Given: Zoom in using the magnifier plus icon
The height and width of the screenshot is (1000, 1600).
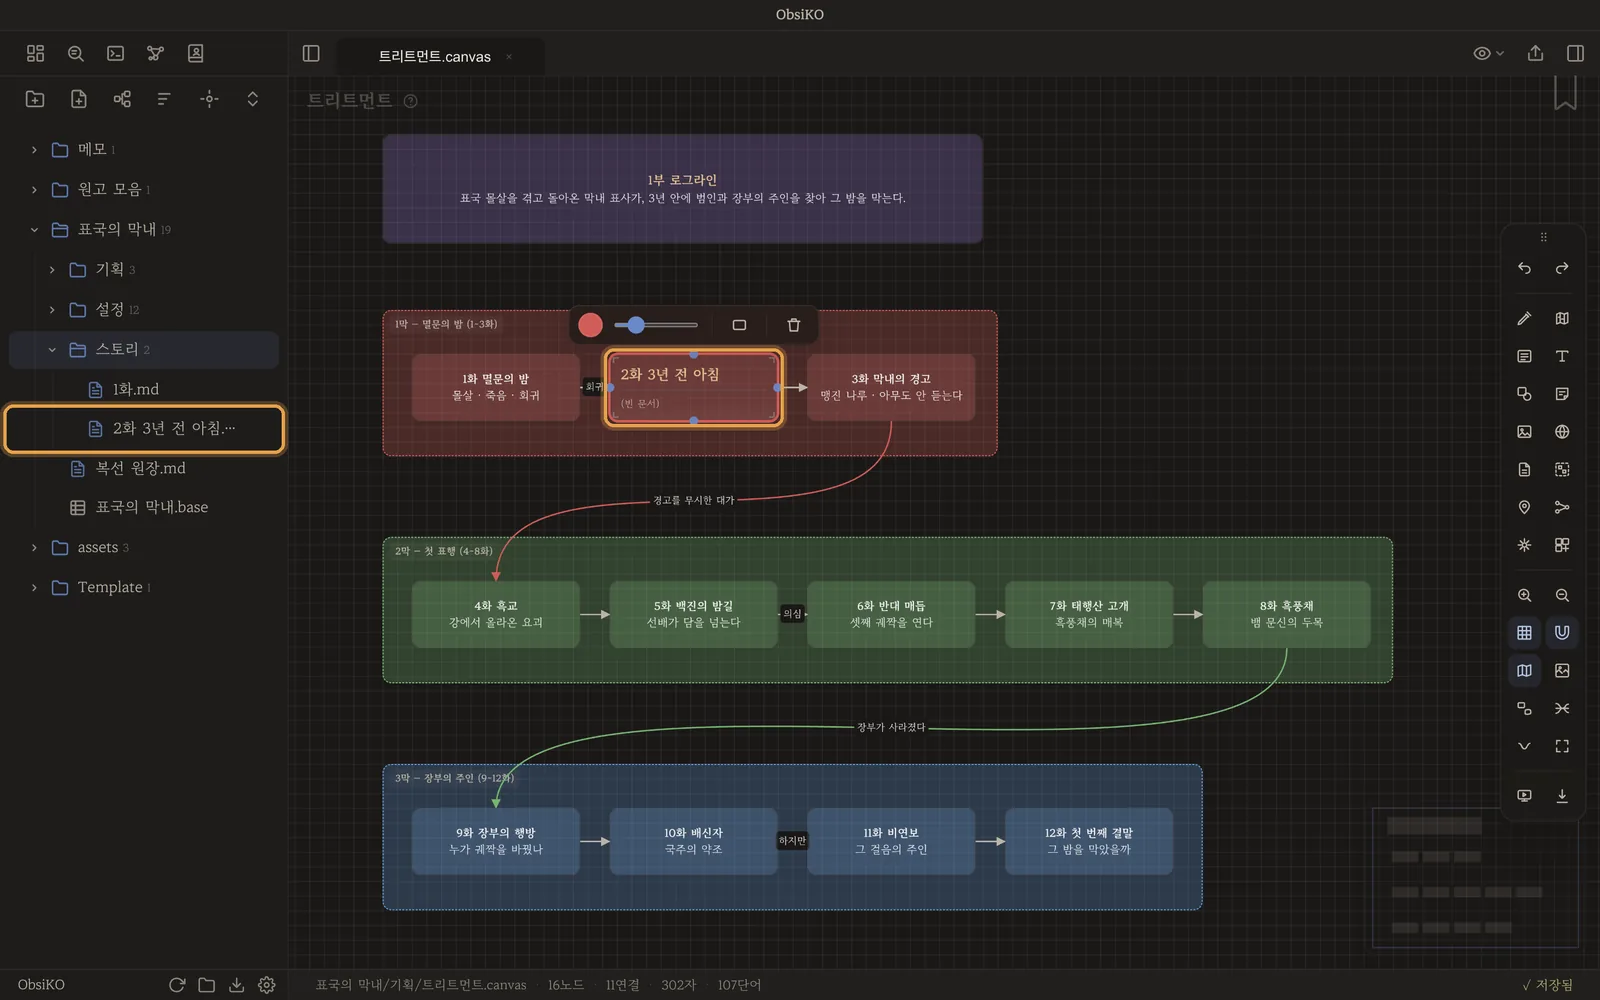Looking at the screenshot, I should 1524,595.
